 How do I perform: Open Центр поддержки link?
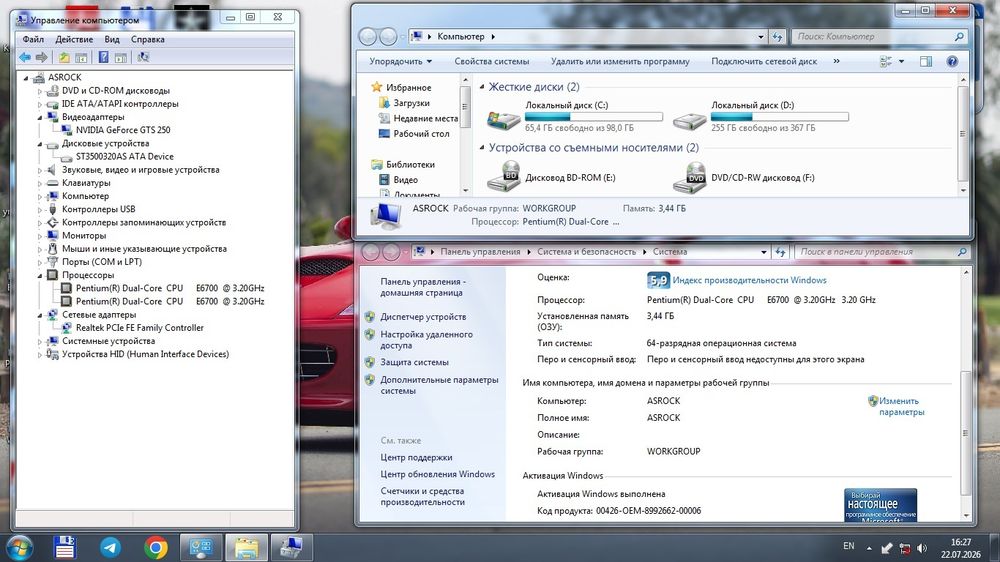click(x=416, y=457)
